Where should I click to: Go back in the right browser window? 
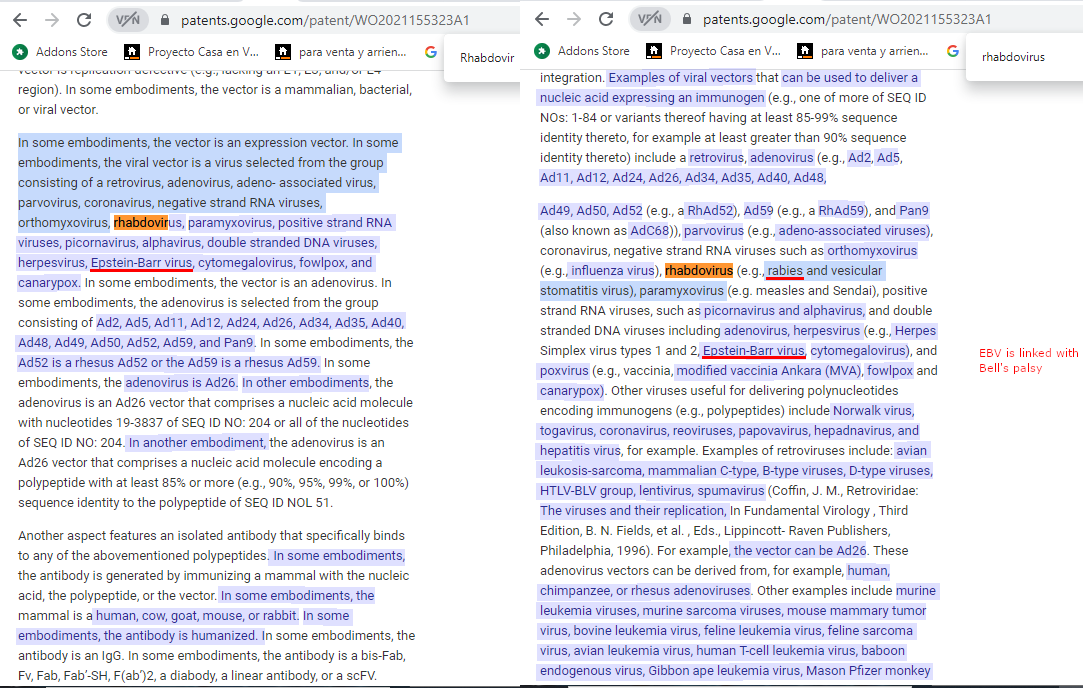[x=542, y=19]
